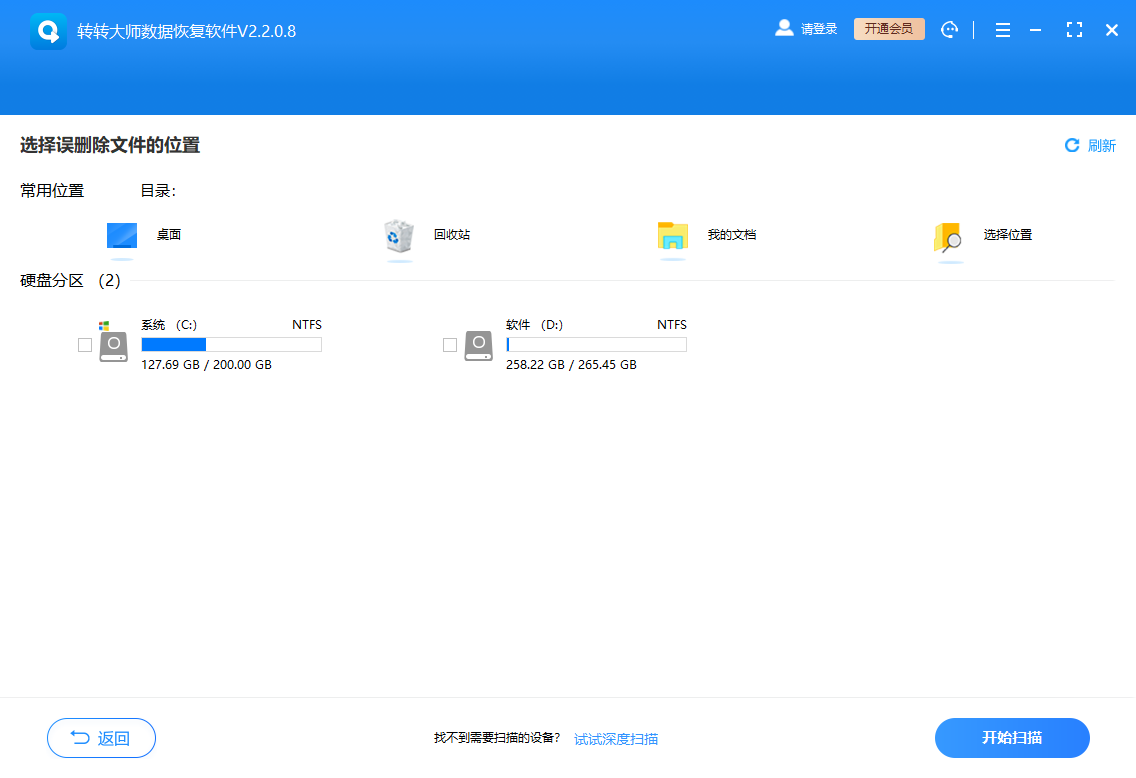1136x778 pixels.
Task: Open the 试试深度扫描 deep scan link
Action: tap(615, 738)
